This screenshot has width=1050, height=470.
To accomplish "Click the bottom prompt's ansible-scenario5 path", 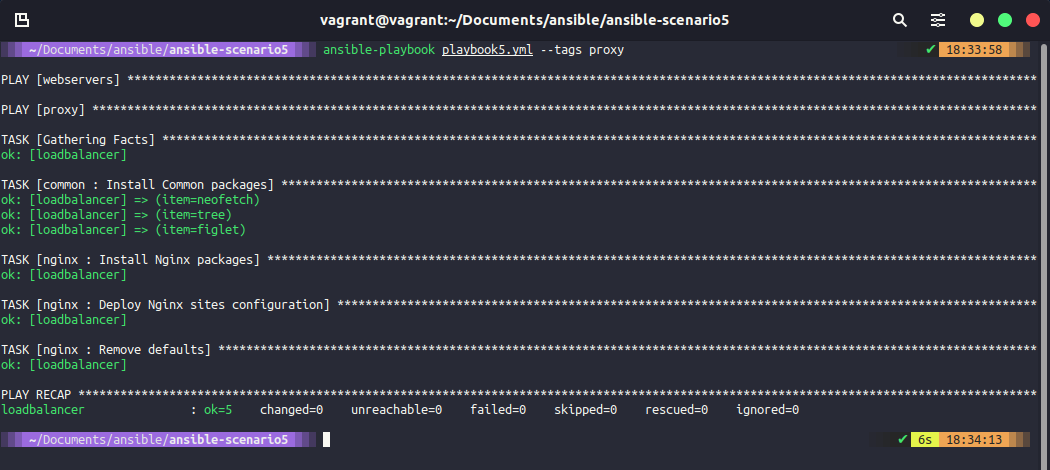I will pos(228,440).
